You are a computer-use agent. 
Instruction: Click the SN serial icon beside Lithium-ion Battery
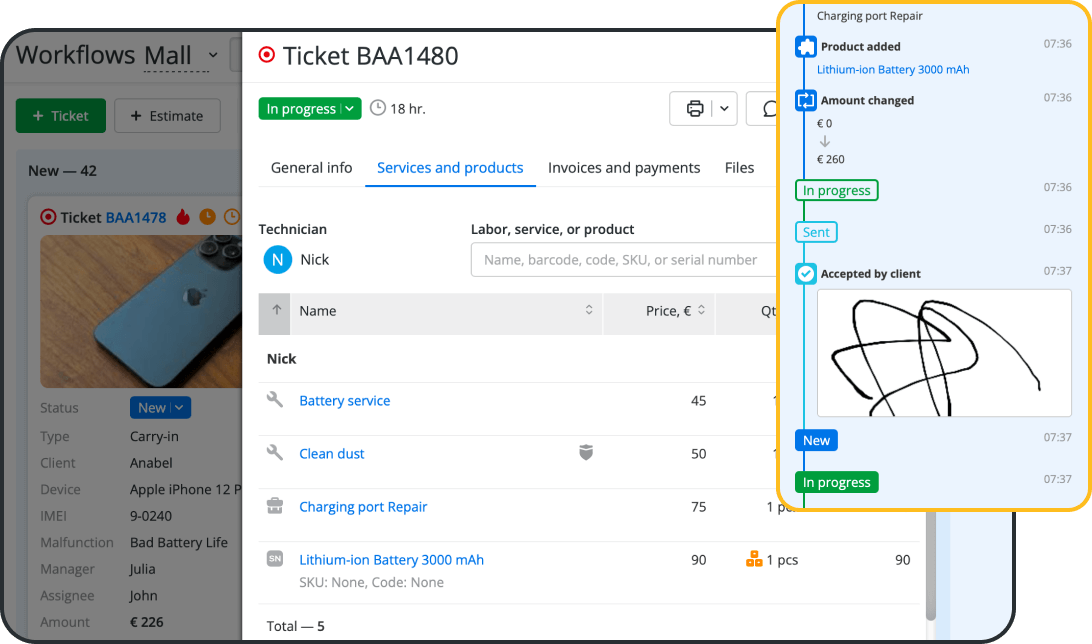click(x=275, y=559)
